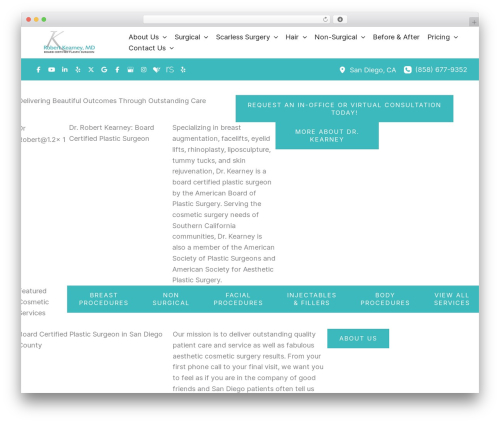Screen dimensions: 500x423
Task: Click the 'Board Certified Plastic Surgeon in San Diego County' heading
Action: click(x=92, y=340)
